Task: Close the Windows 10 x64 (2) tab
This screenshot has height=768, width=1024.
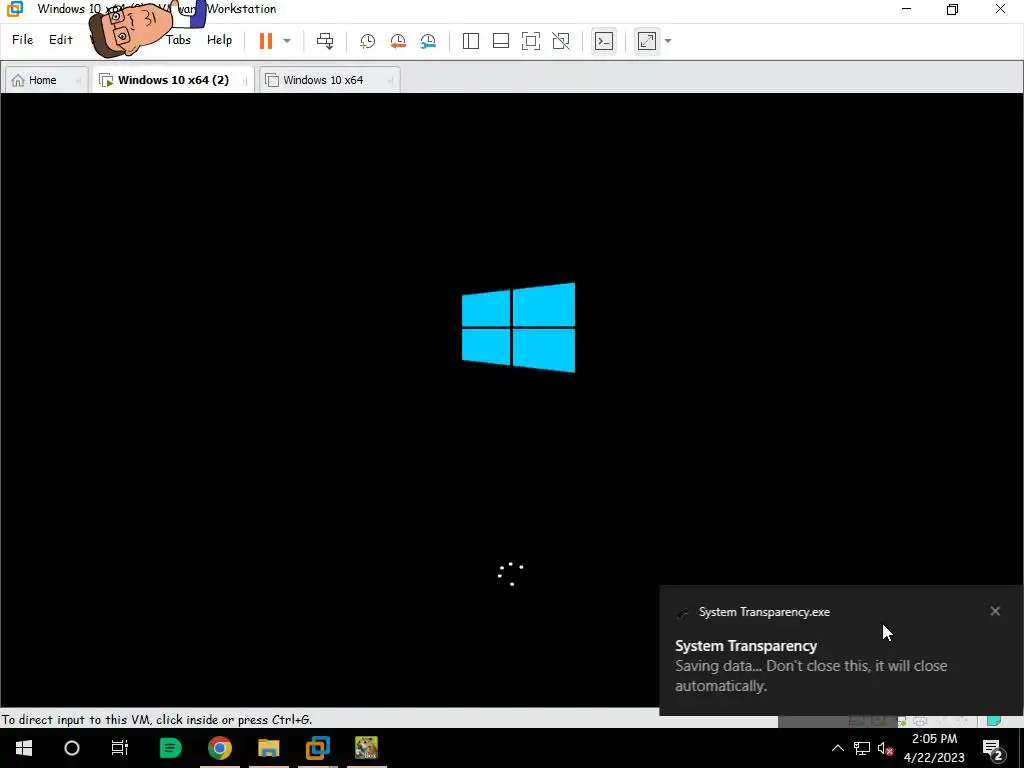Action: pos(244,80)
